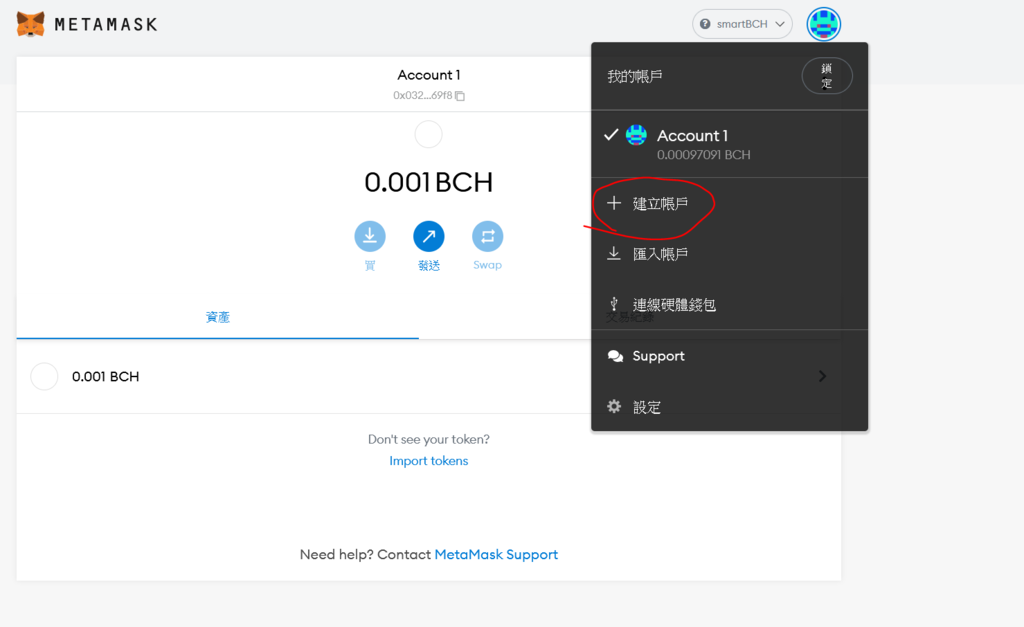The image size is (1024, 627).
Task: Copy the 0x032...69f8 address icon
Action: click(x=460, y=96)
